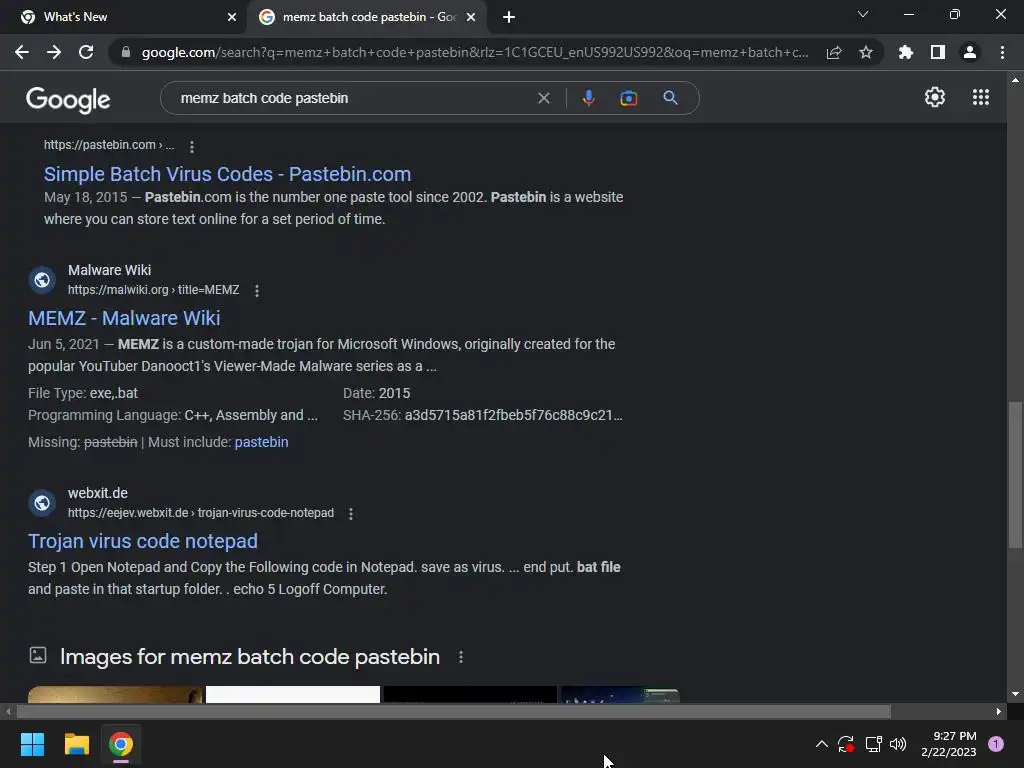Show hidden system tray icons

(822, 744)
